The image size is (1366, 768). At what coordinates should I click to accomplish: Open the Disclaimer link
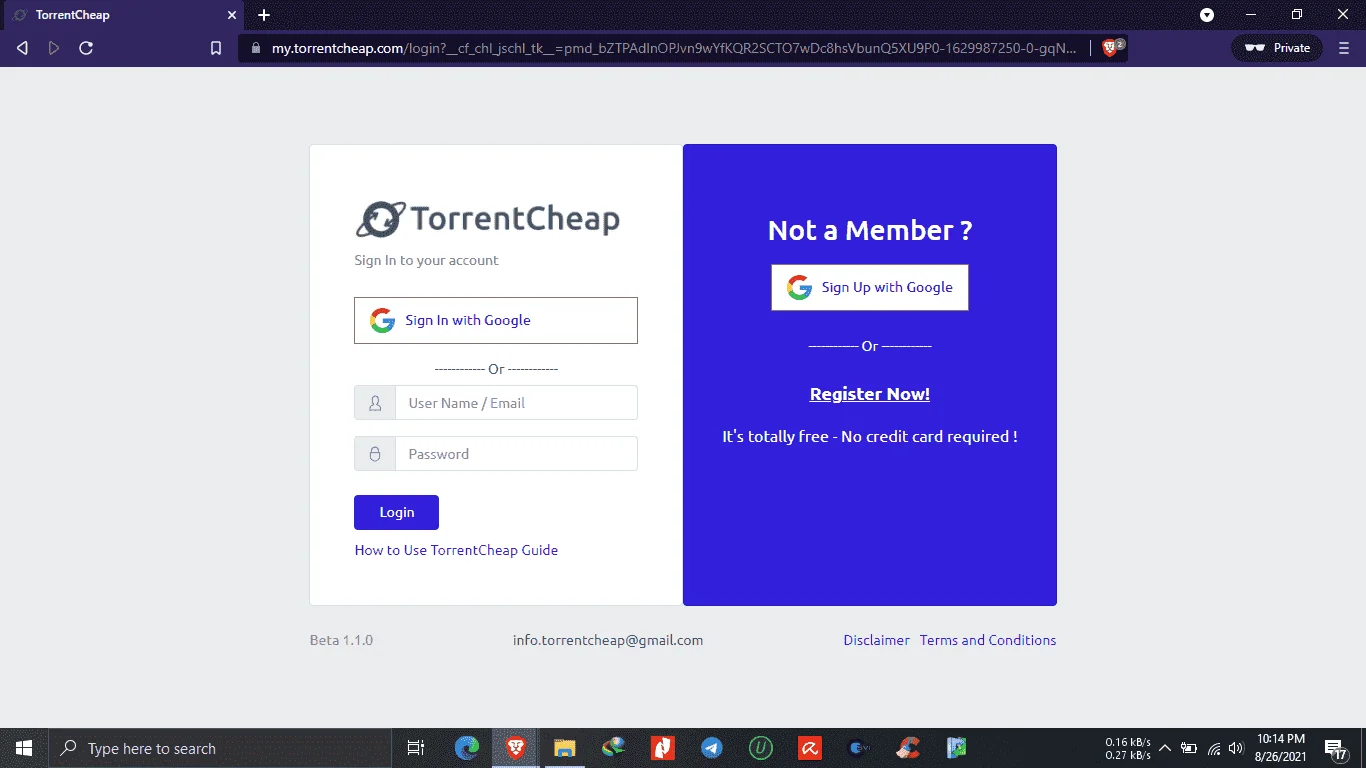[x=876, y=640]
